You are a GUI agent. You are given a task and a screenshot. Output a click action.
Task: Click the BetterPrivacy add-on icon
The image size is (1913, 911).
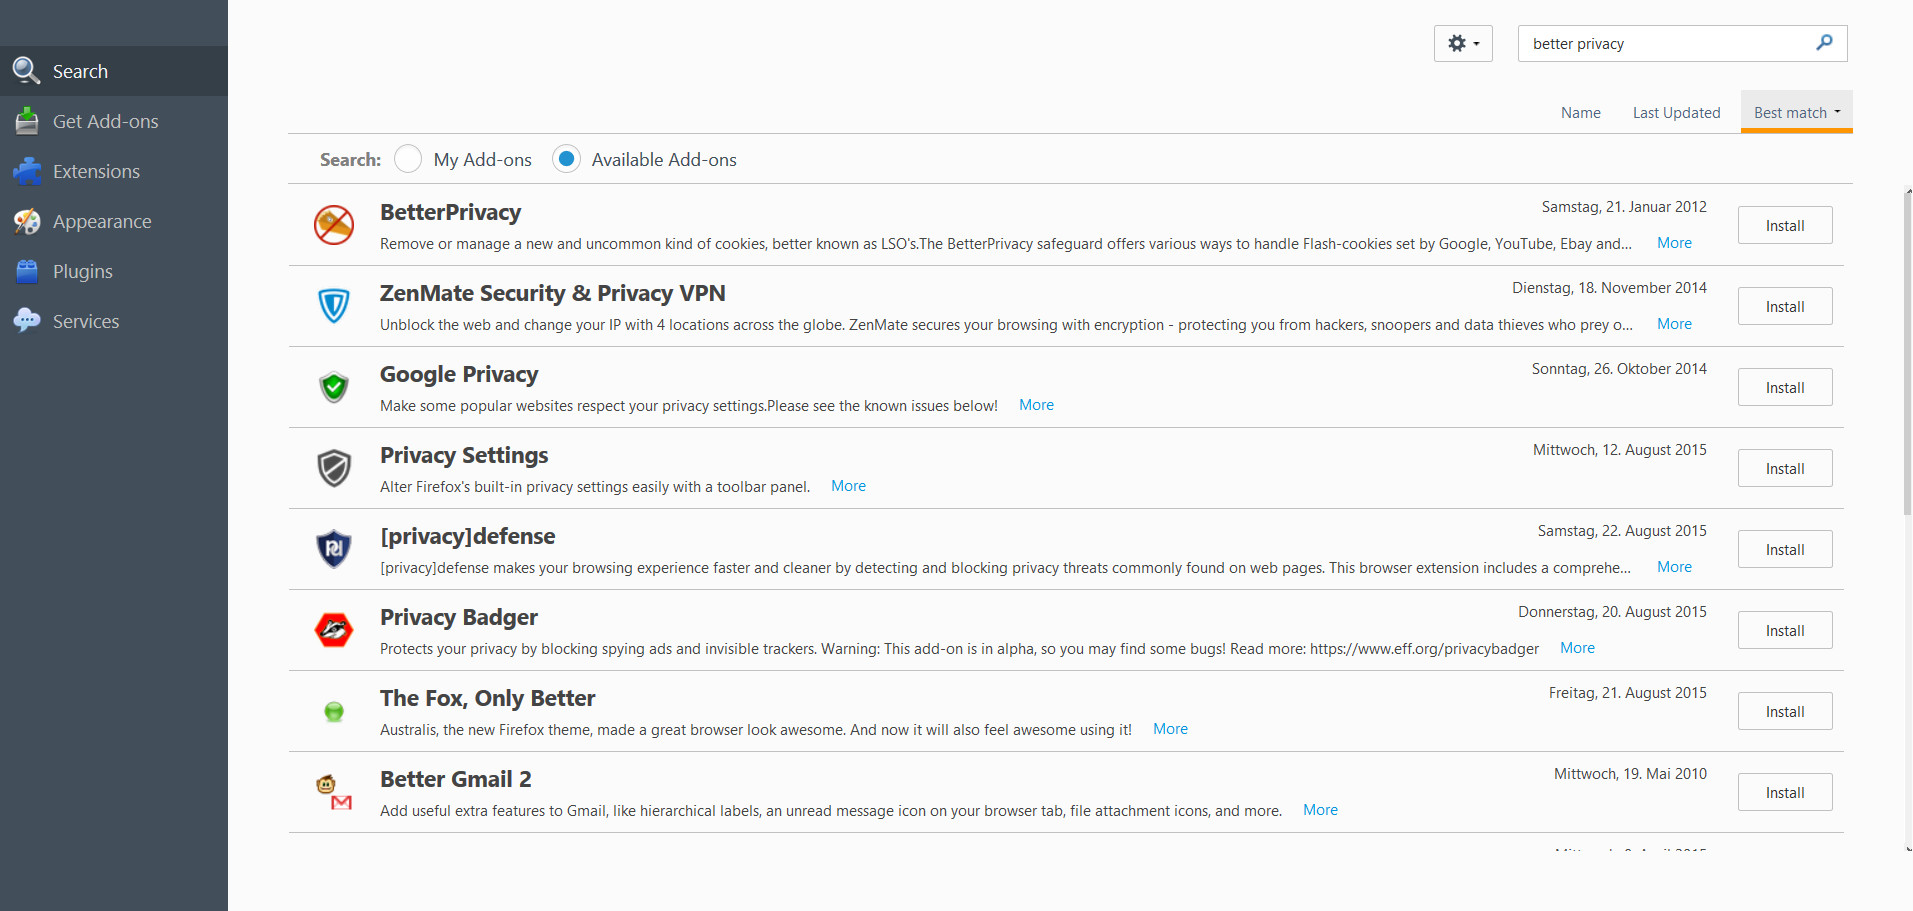pos(334,225)
